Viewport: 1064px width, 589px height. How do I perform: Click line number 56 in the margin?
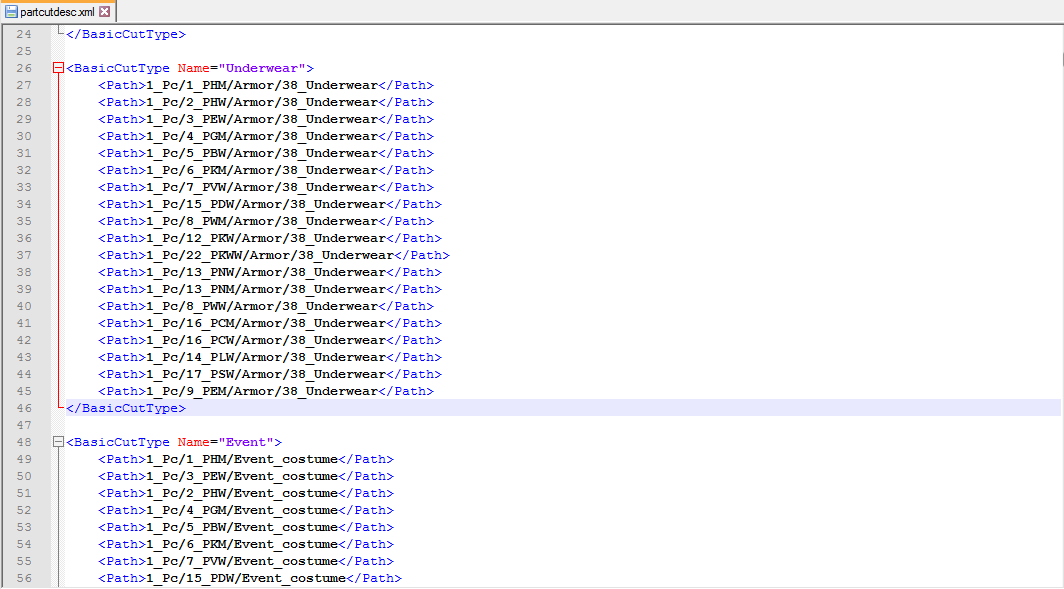(x=24, y=578)
